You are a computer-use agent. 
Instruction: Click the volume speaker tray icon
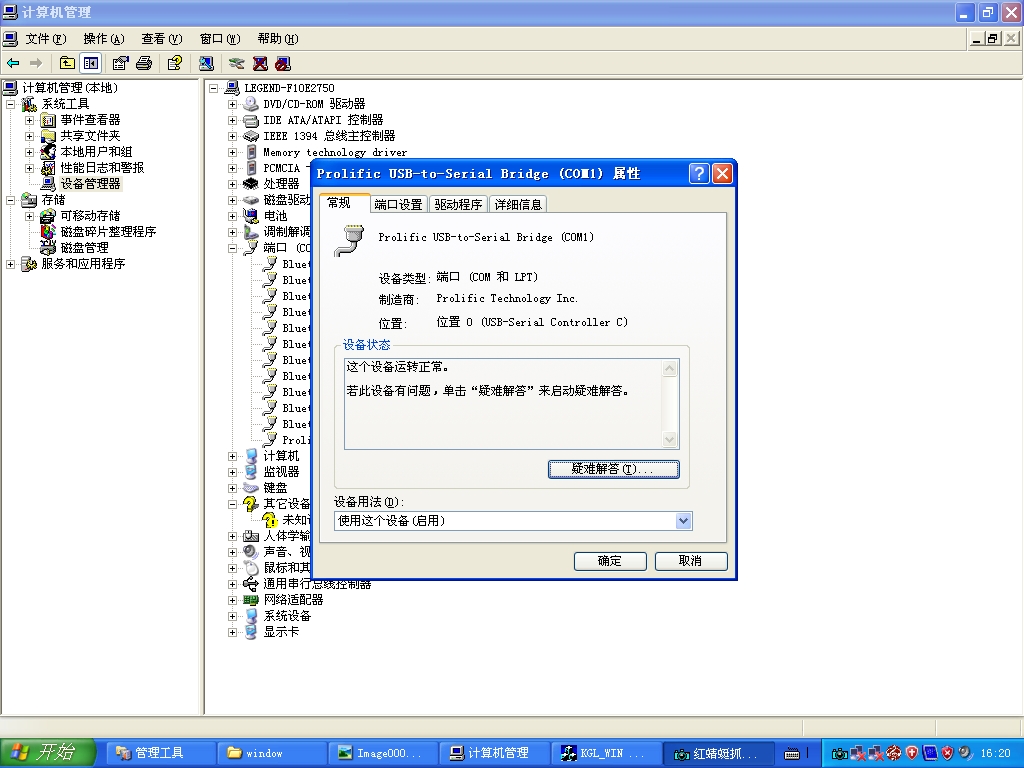pos(964,753)
